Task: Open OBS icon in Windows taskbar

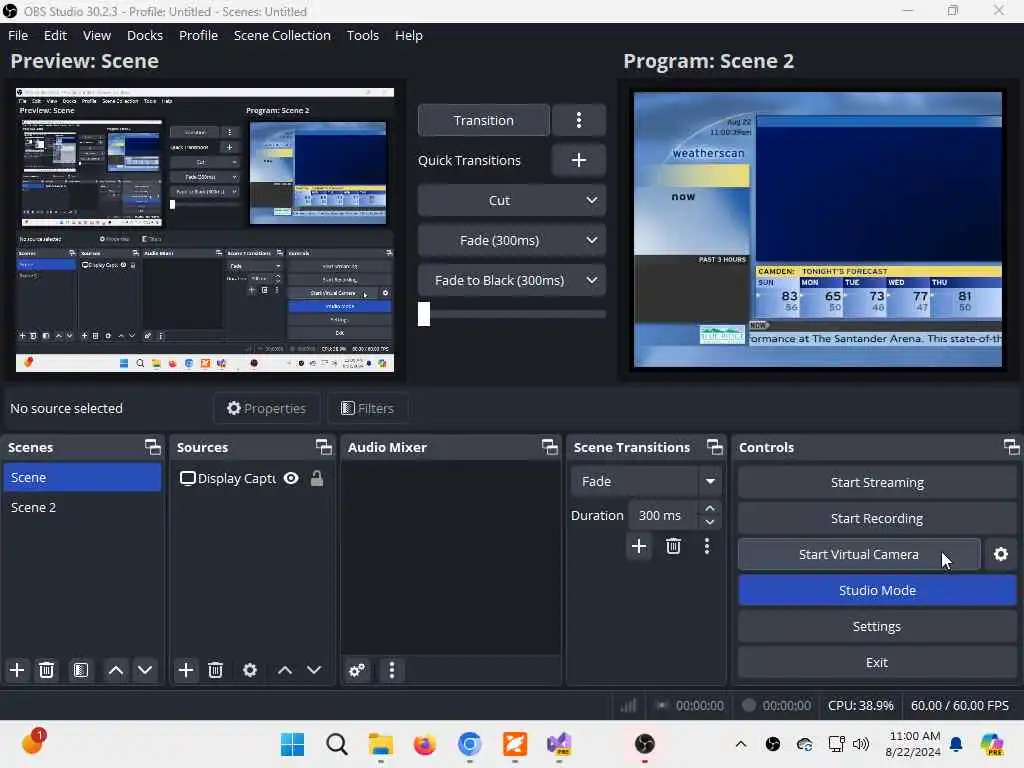Action: [x=645, y=744]
